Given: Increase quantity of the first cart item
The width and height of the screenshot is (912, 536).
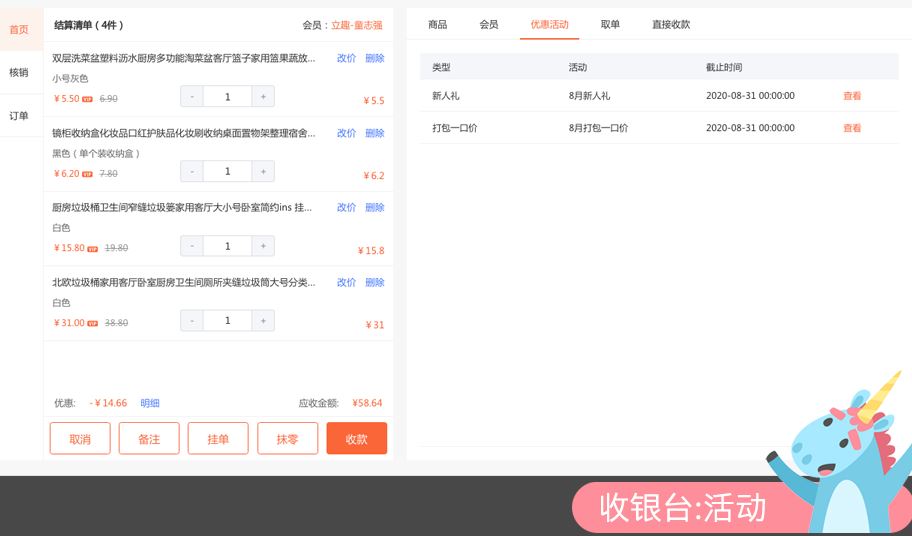Looking at the screenshot, I should tap(263, 97).
